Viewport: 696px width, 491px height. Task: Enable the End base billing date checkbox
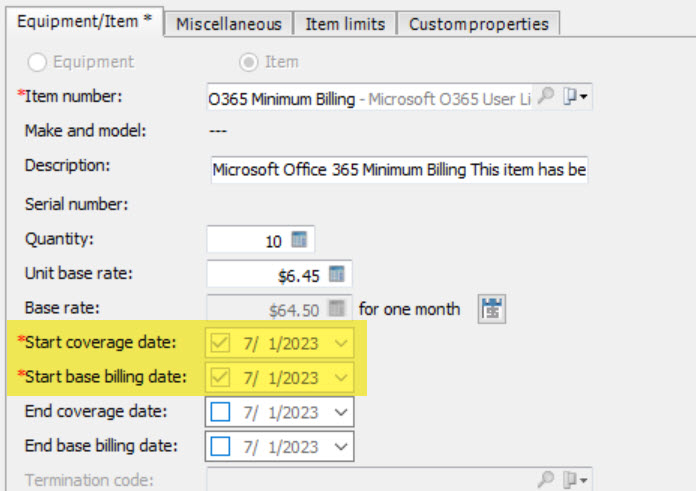[220, 446]
